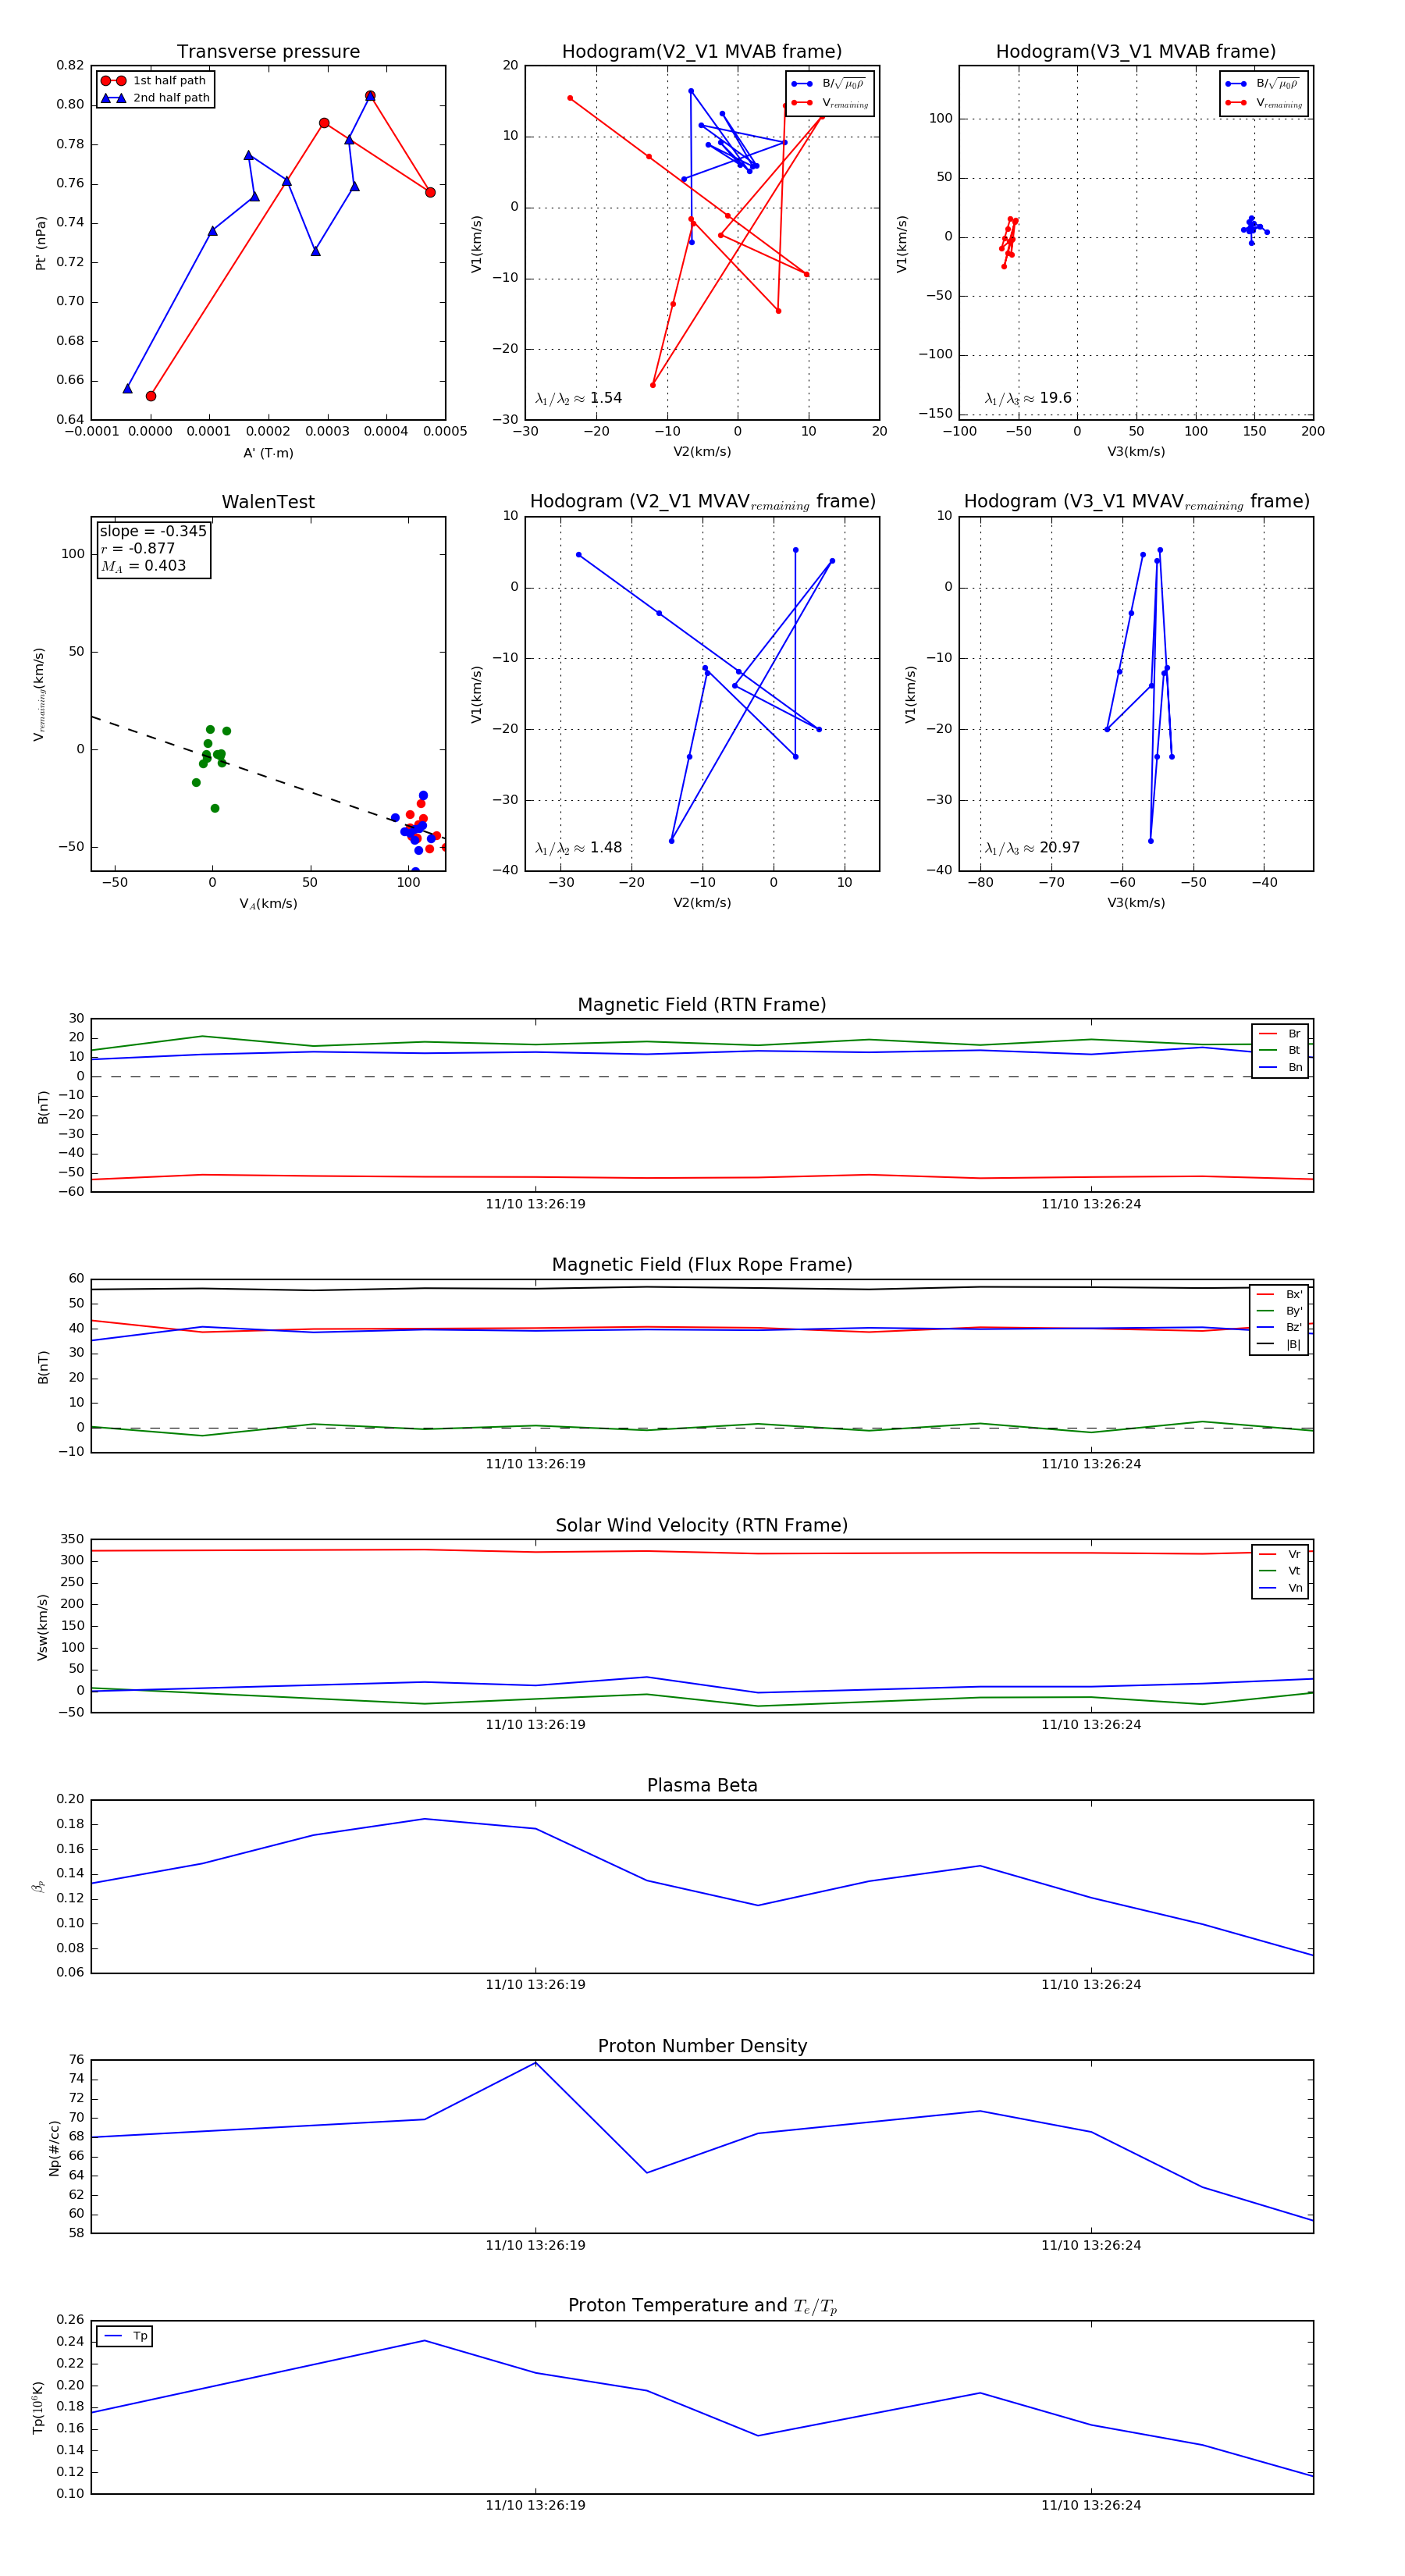Click the 'Tp' legend entry
1405x2576 pixels.
coord(126,2336)
